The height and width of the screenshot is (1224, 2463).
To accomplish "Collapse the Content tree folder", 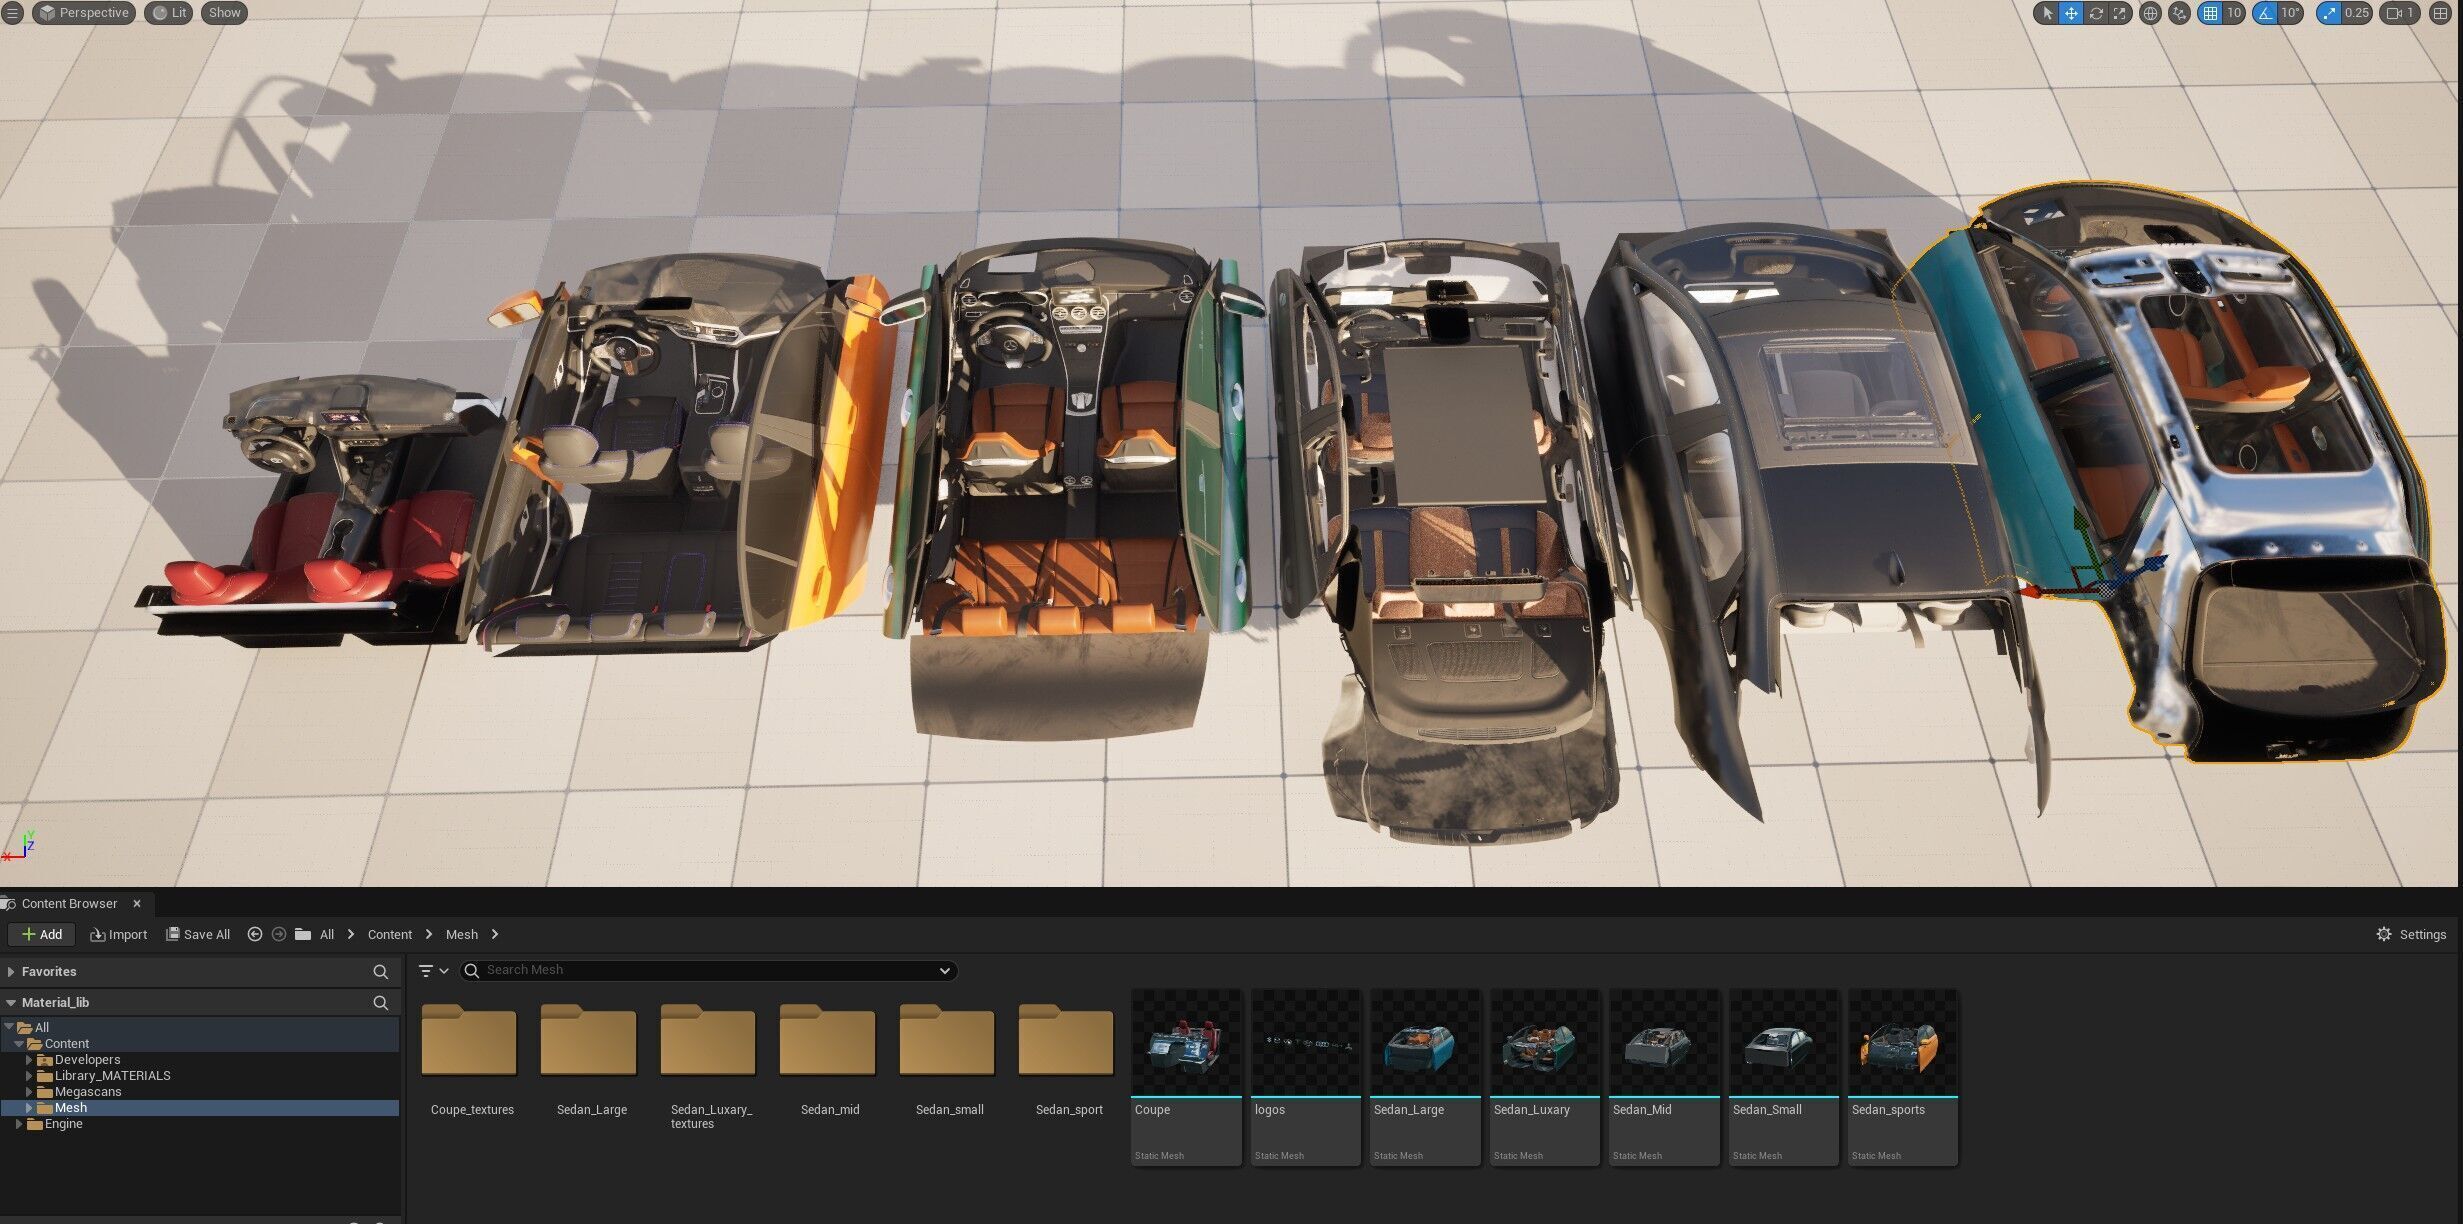I will [x=19, y=1043].
